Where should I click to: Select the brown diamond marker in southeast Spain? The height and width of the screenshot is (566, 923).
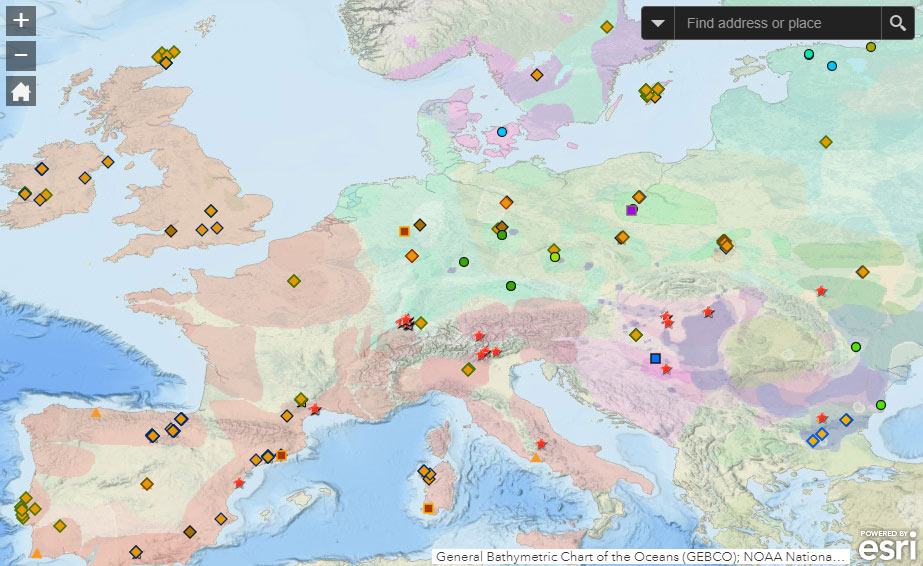[190, 532]
